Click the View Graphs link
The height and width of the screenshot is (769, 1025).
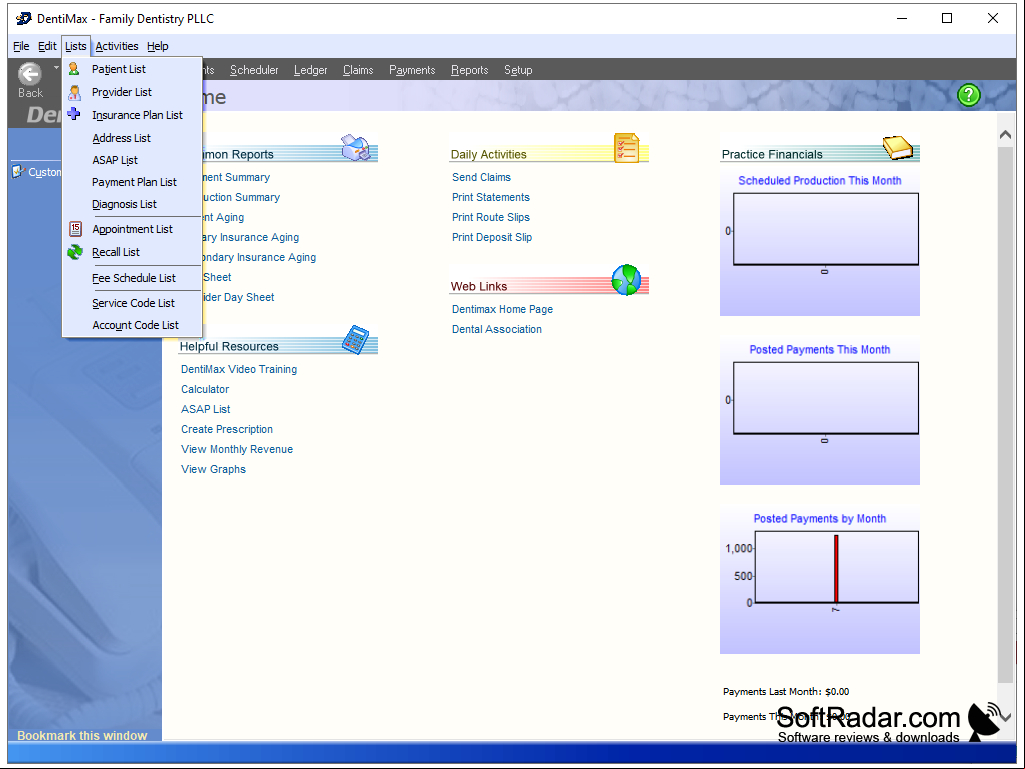(214, 470)
